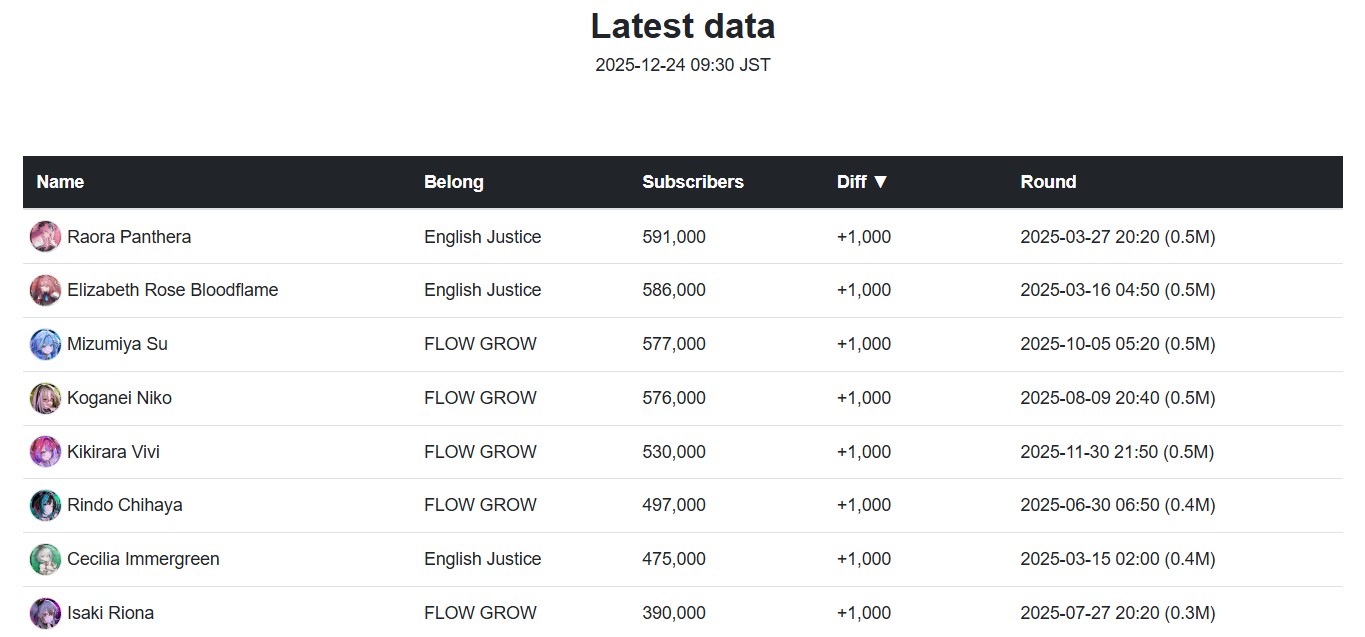Sort table by Name header

pos(60,182)
